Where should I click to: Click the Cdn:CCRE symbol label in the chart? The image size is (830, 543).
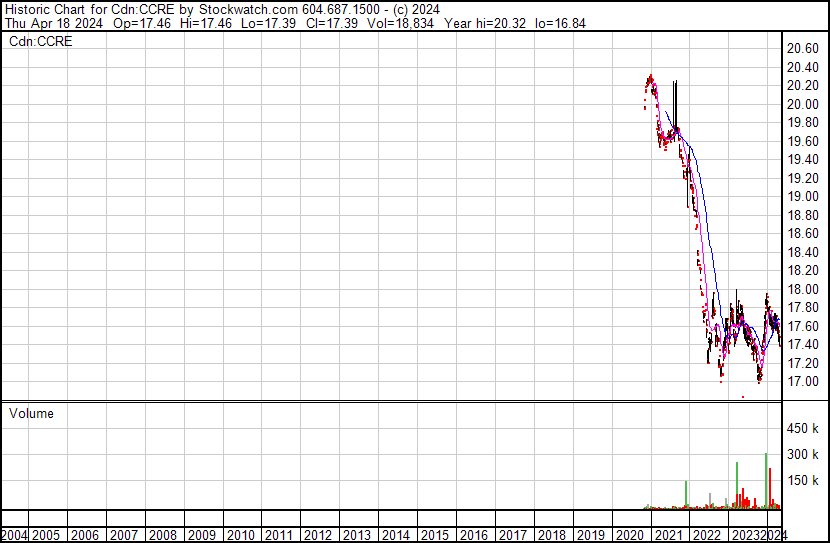[x=40, y=42]
